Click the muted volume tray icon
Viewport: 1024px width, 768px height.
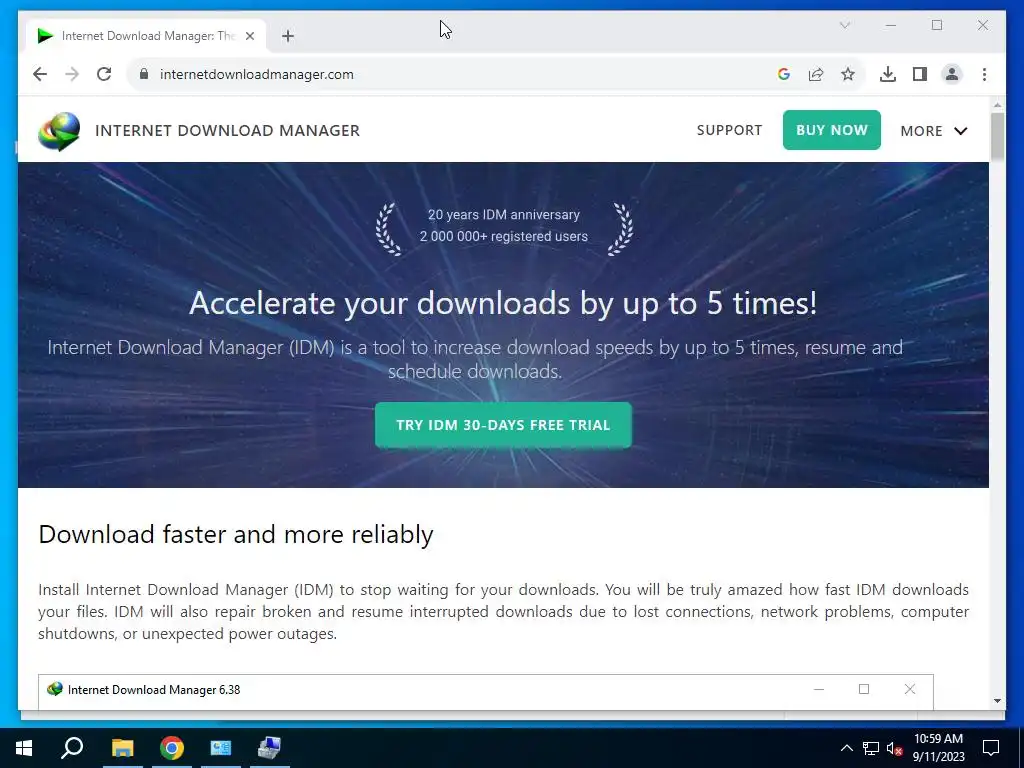pyautogui.click(x=894, y=748)
